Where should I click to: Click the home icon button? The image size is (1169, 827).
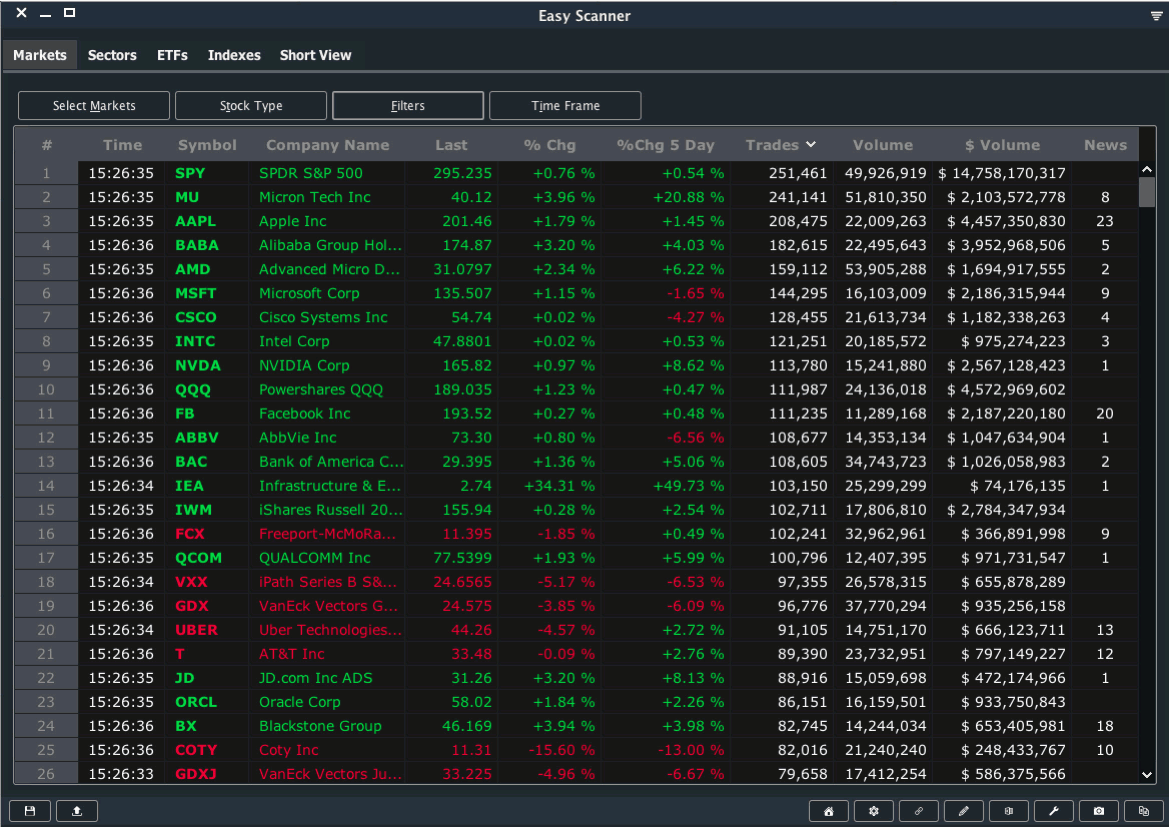829,811
